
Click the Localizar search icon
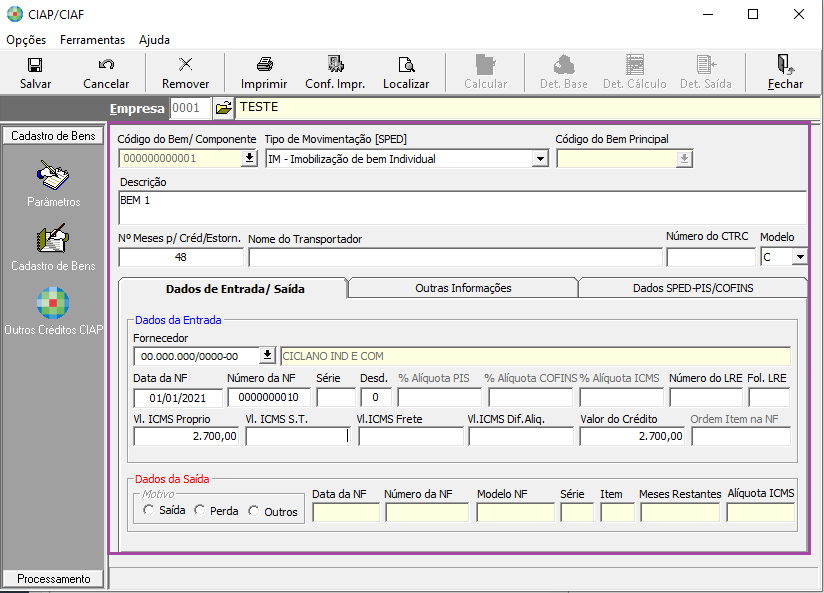click(x=406, y=65)
